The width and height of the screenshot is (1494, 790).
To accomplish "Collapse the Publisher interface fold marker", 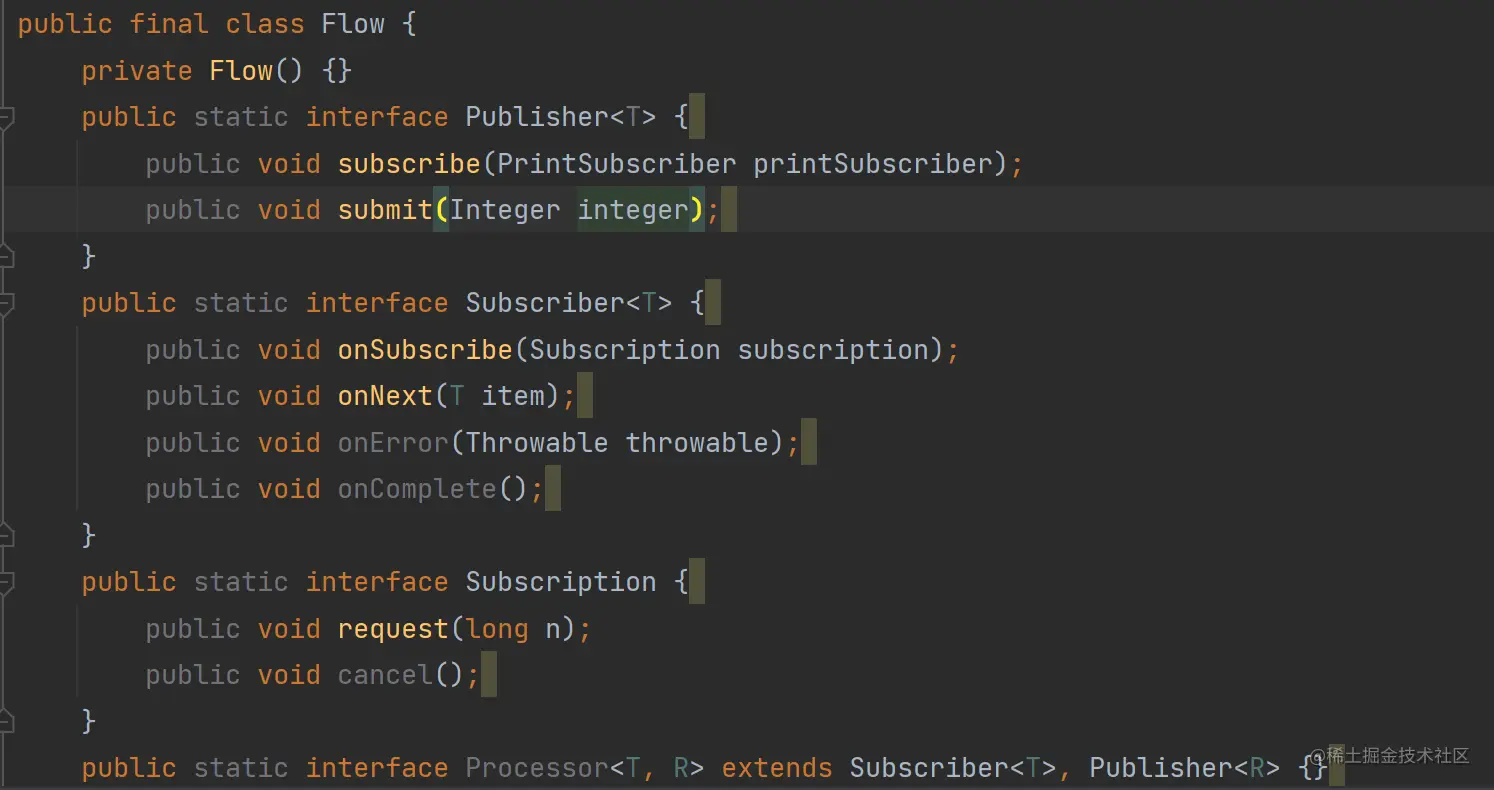I will [5, 119].
